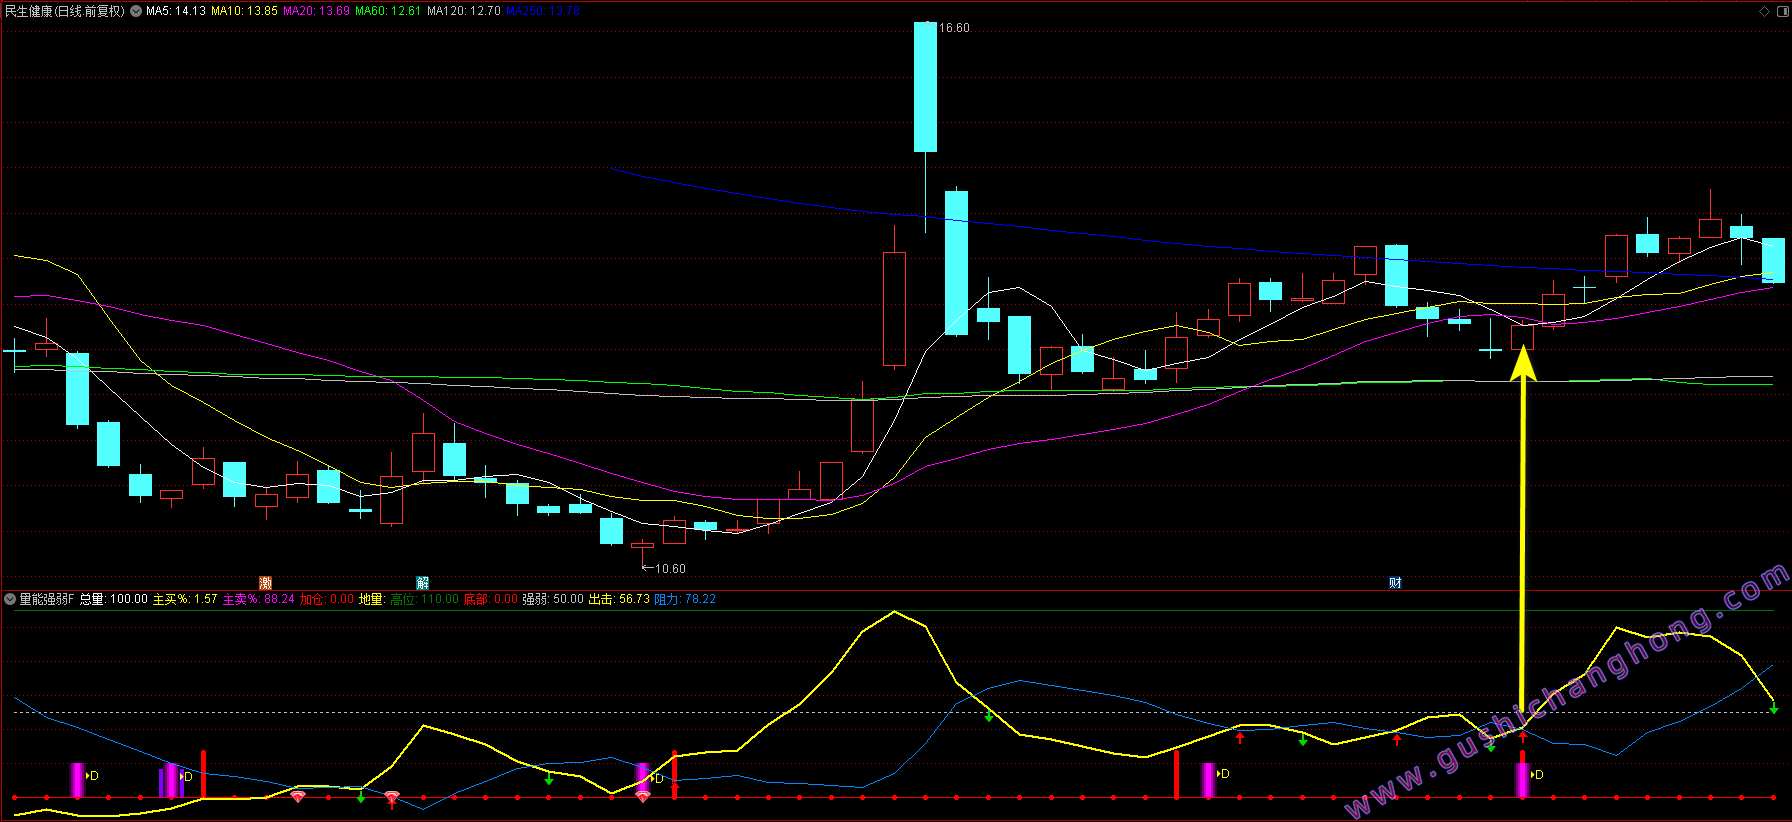Click the 16.60 high price label
Viewport: 1792px width, 822px height.
[954, 28]
